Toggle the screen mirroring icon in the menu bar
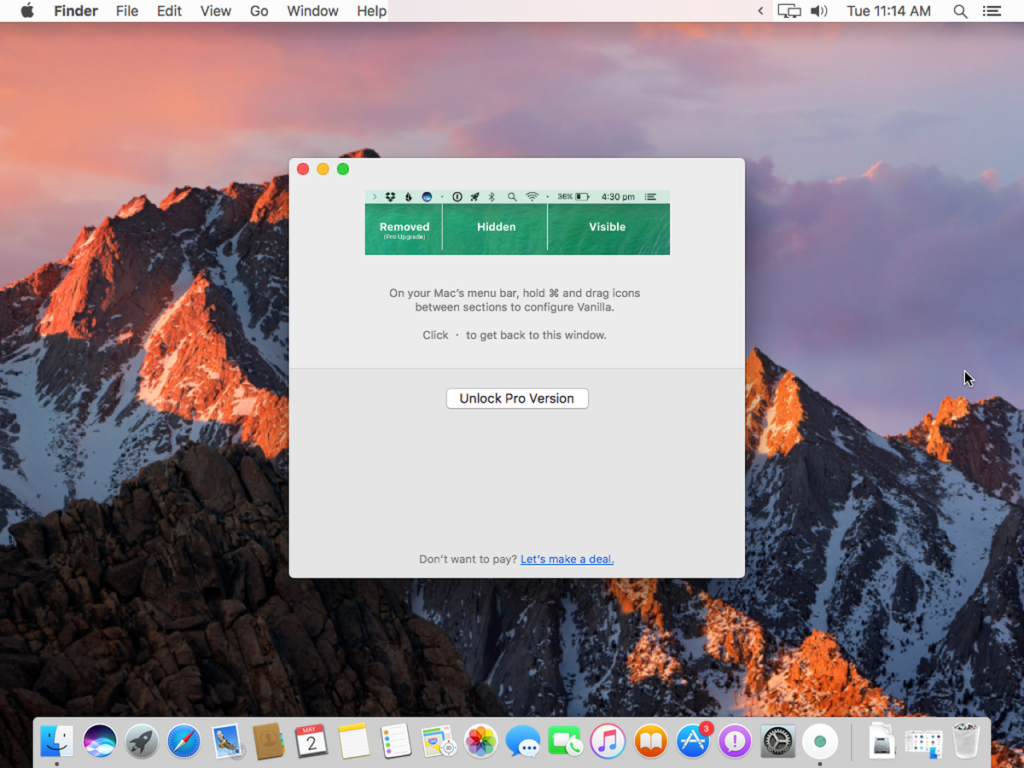1024x768 pixels. click(x=788, y=11)
